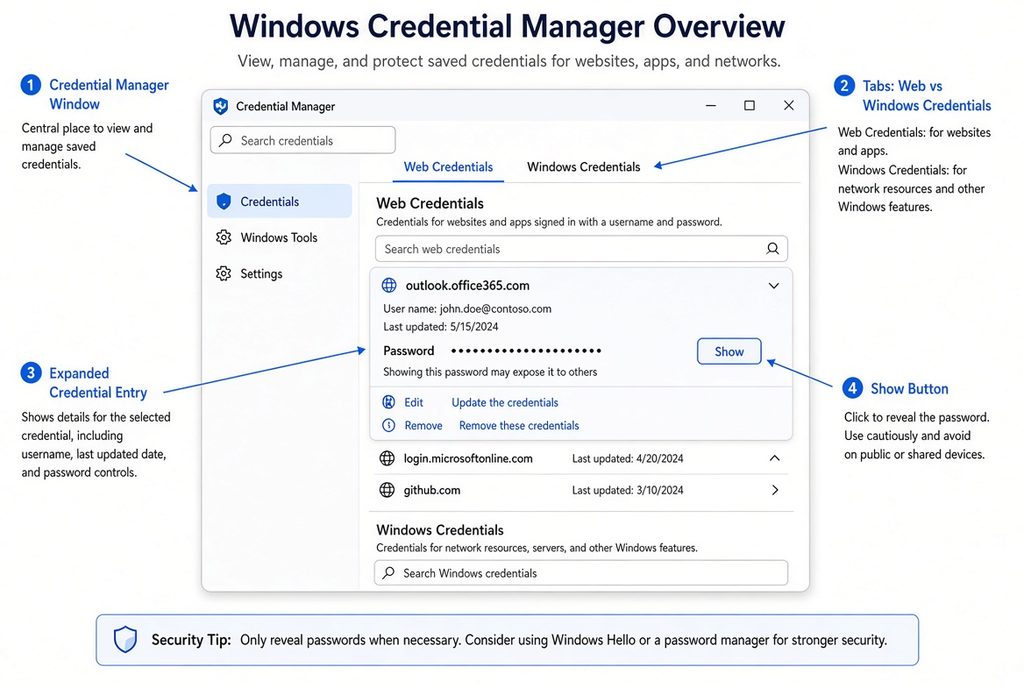Click the magnifier in Search Windows credentials
The image size is (1024, 687).
pyautogui.click(x=389, y=573)
